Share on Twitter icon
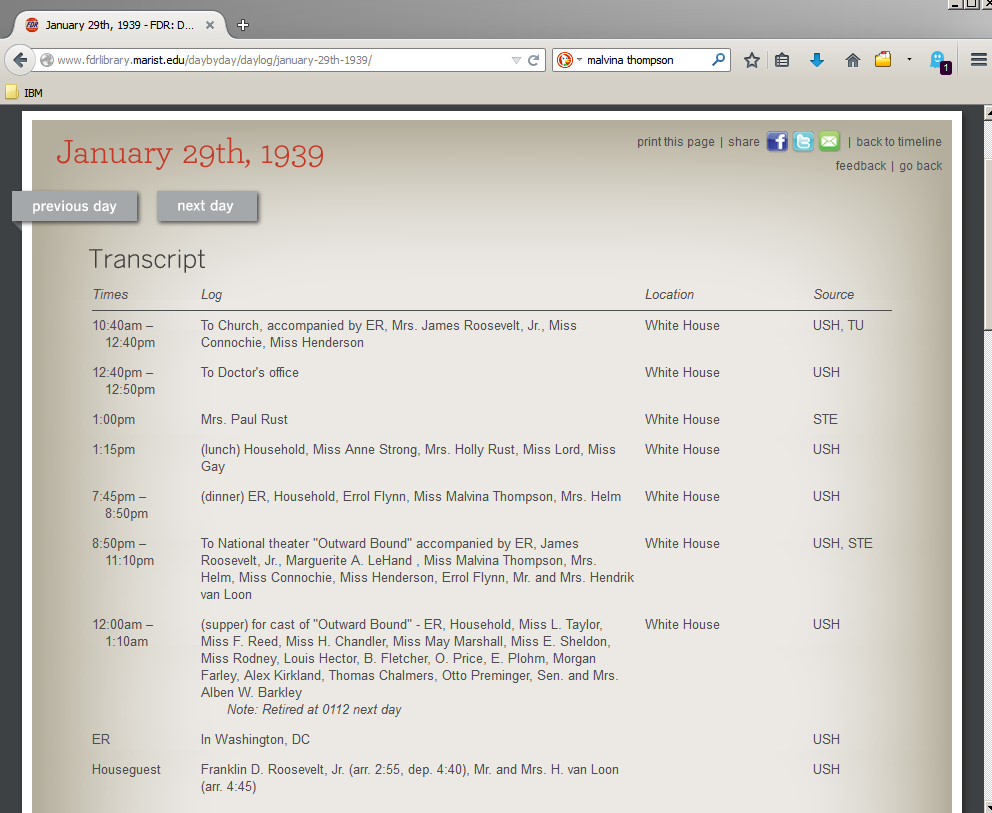The height and width of the screenshot is (813, 992). coord(803,141)
